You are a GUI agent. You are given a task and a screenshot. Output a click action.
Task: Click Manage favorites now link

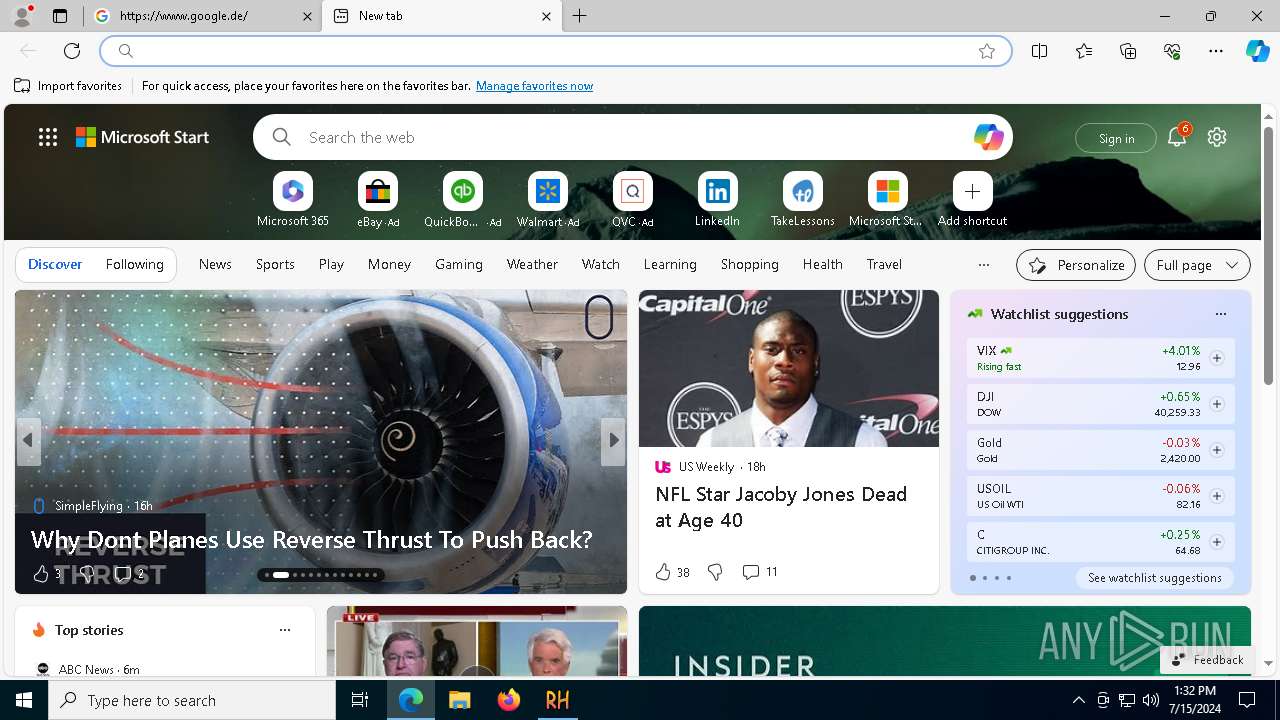(x=534, y=86)
